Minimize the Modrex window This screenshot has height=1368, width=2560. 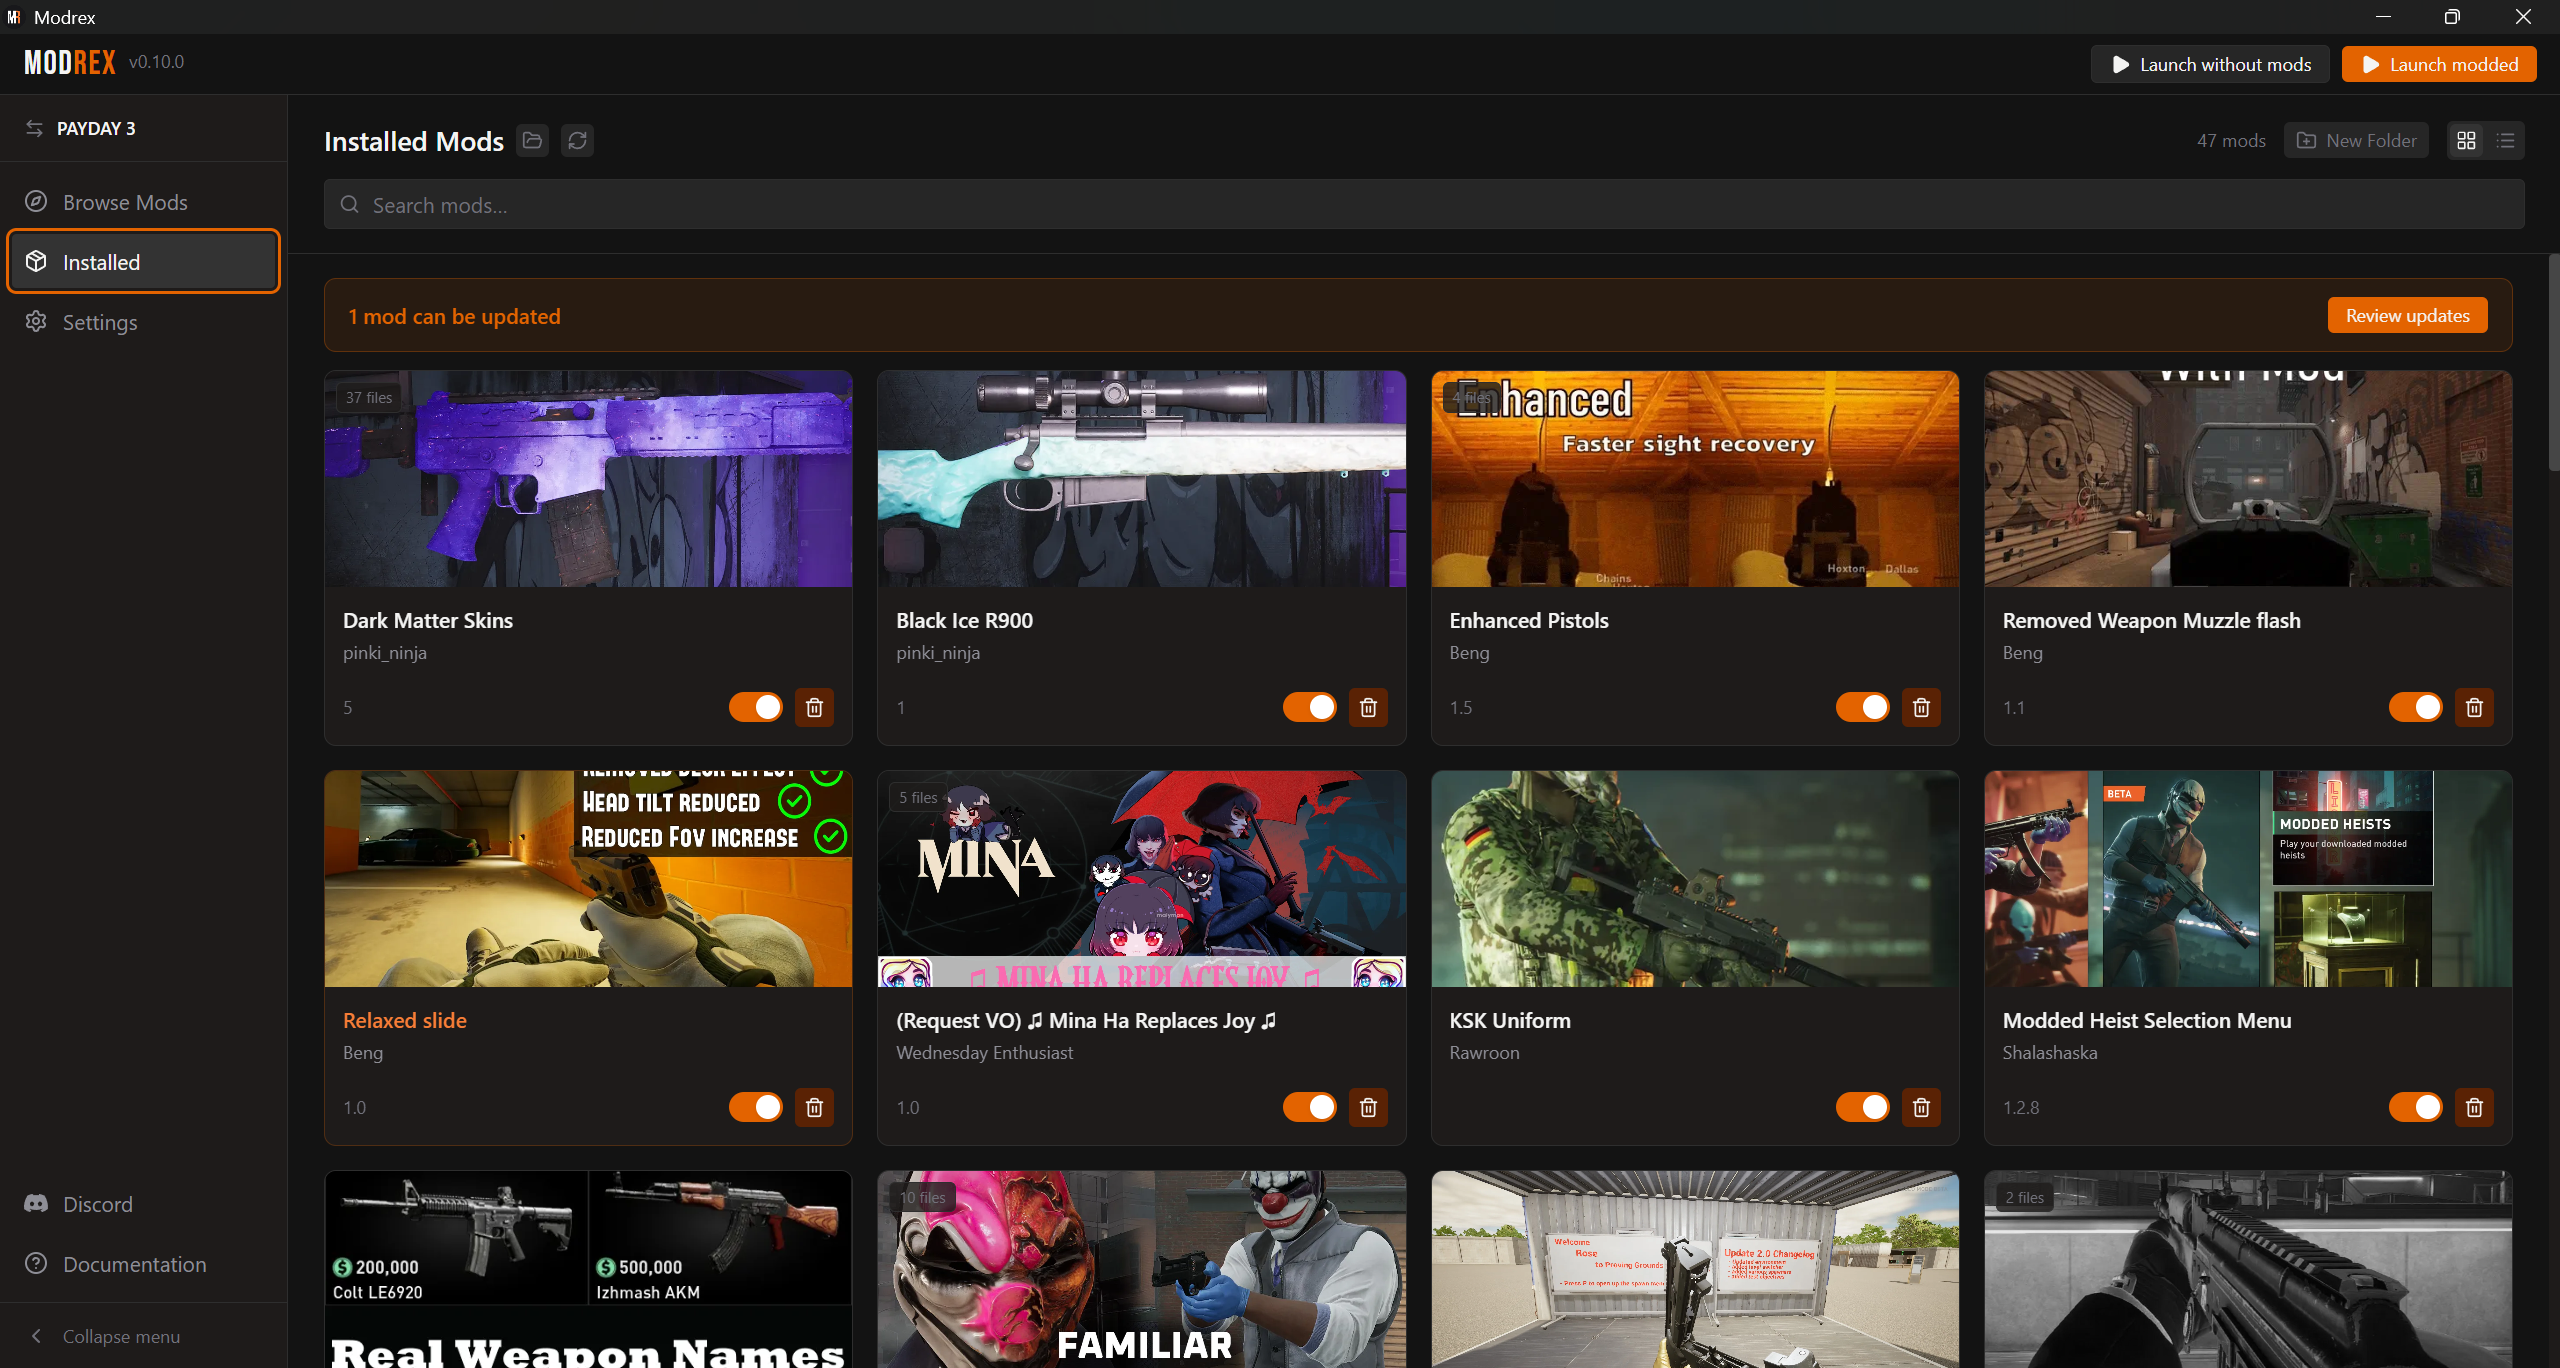[x=2383, y=17]
